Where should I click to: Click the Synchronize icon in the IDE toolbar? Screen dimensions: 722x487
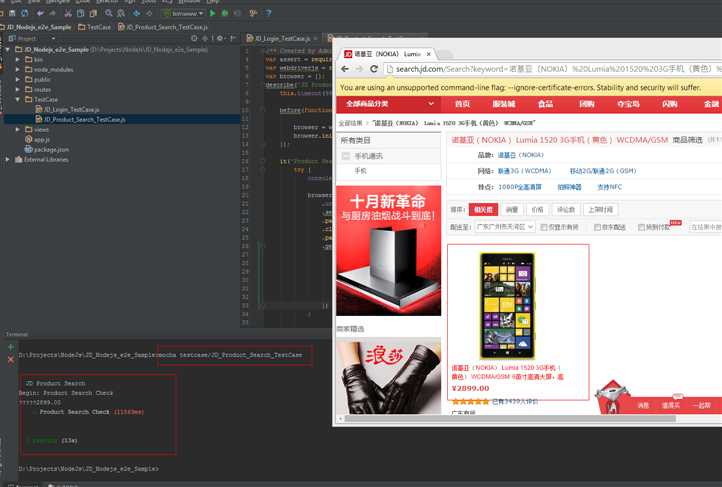click(x=24, y=13)
